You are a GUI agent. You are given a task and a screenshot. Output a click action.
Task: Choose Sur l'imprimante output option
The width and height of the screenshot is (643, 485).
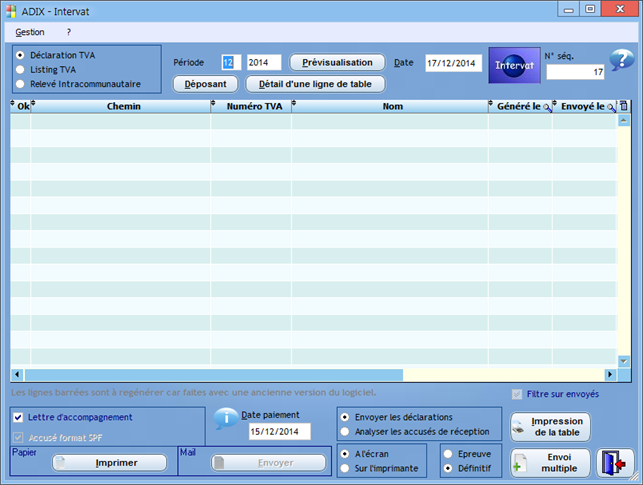point(345,468)
